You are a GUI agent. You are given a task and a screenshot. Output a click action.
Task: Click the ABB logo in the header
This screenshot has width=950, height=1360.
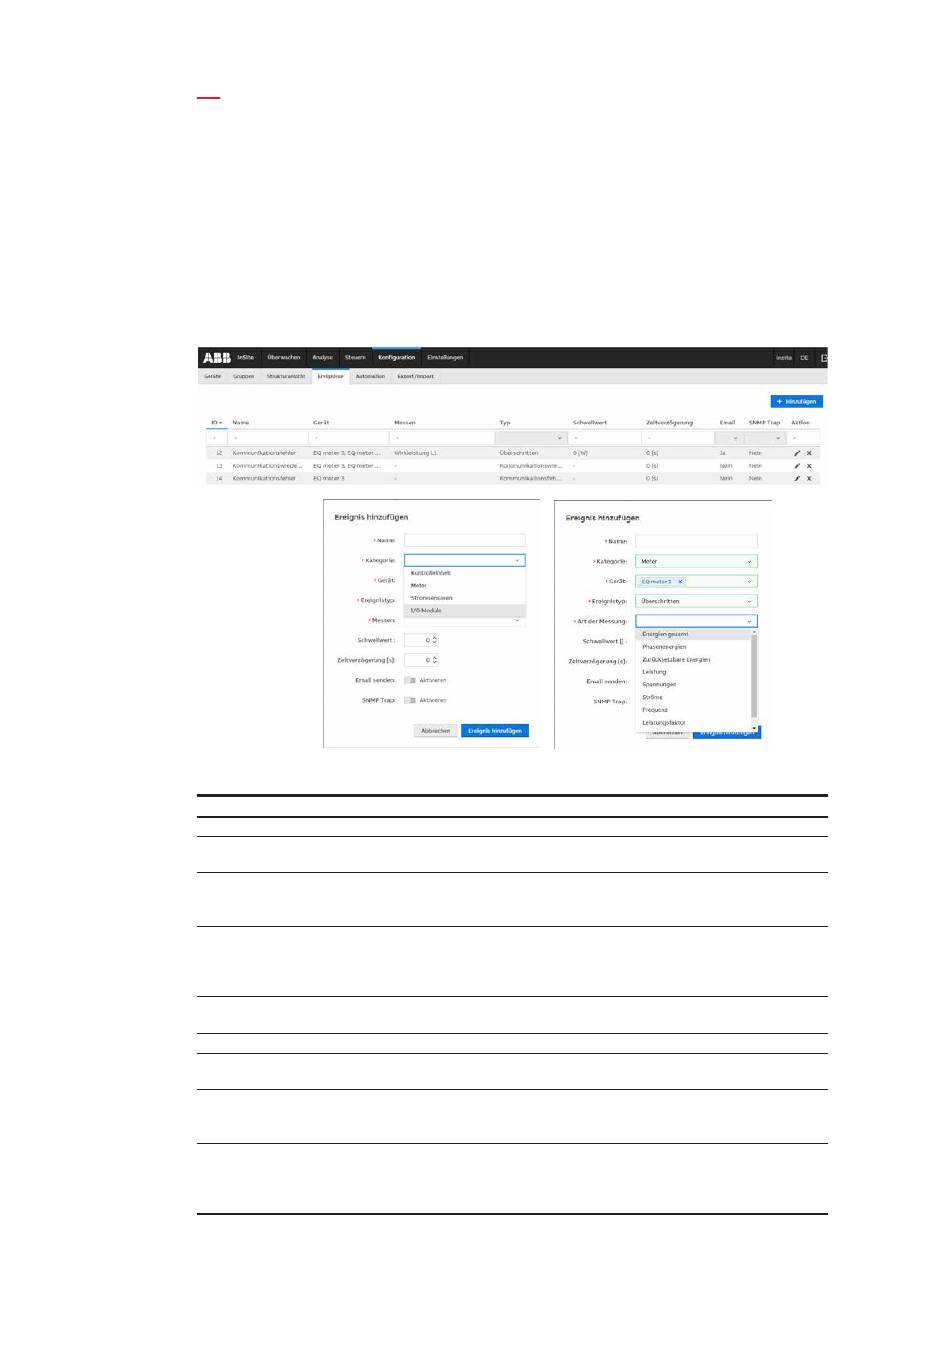click(x=216, y=357)
